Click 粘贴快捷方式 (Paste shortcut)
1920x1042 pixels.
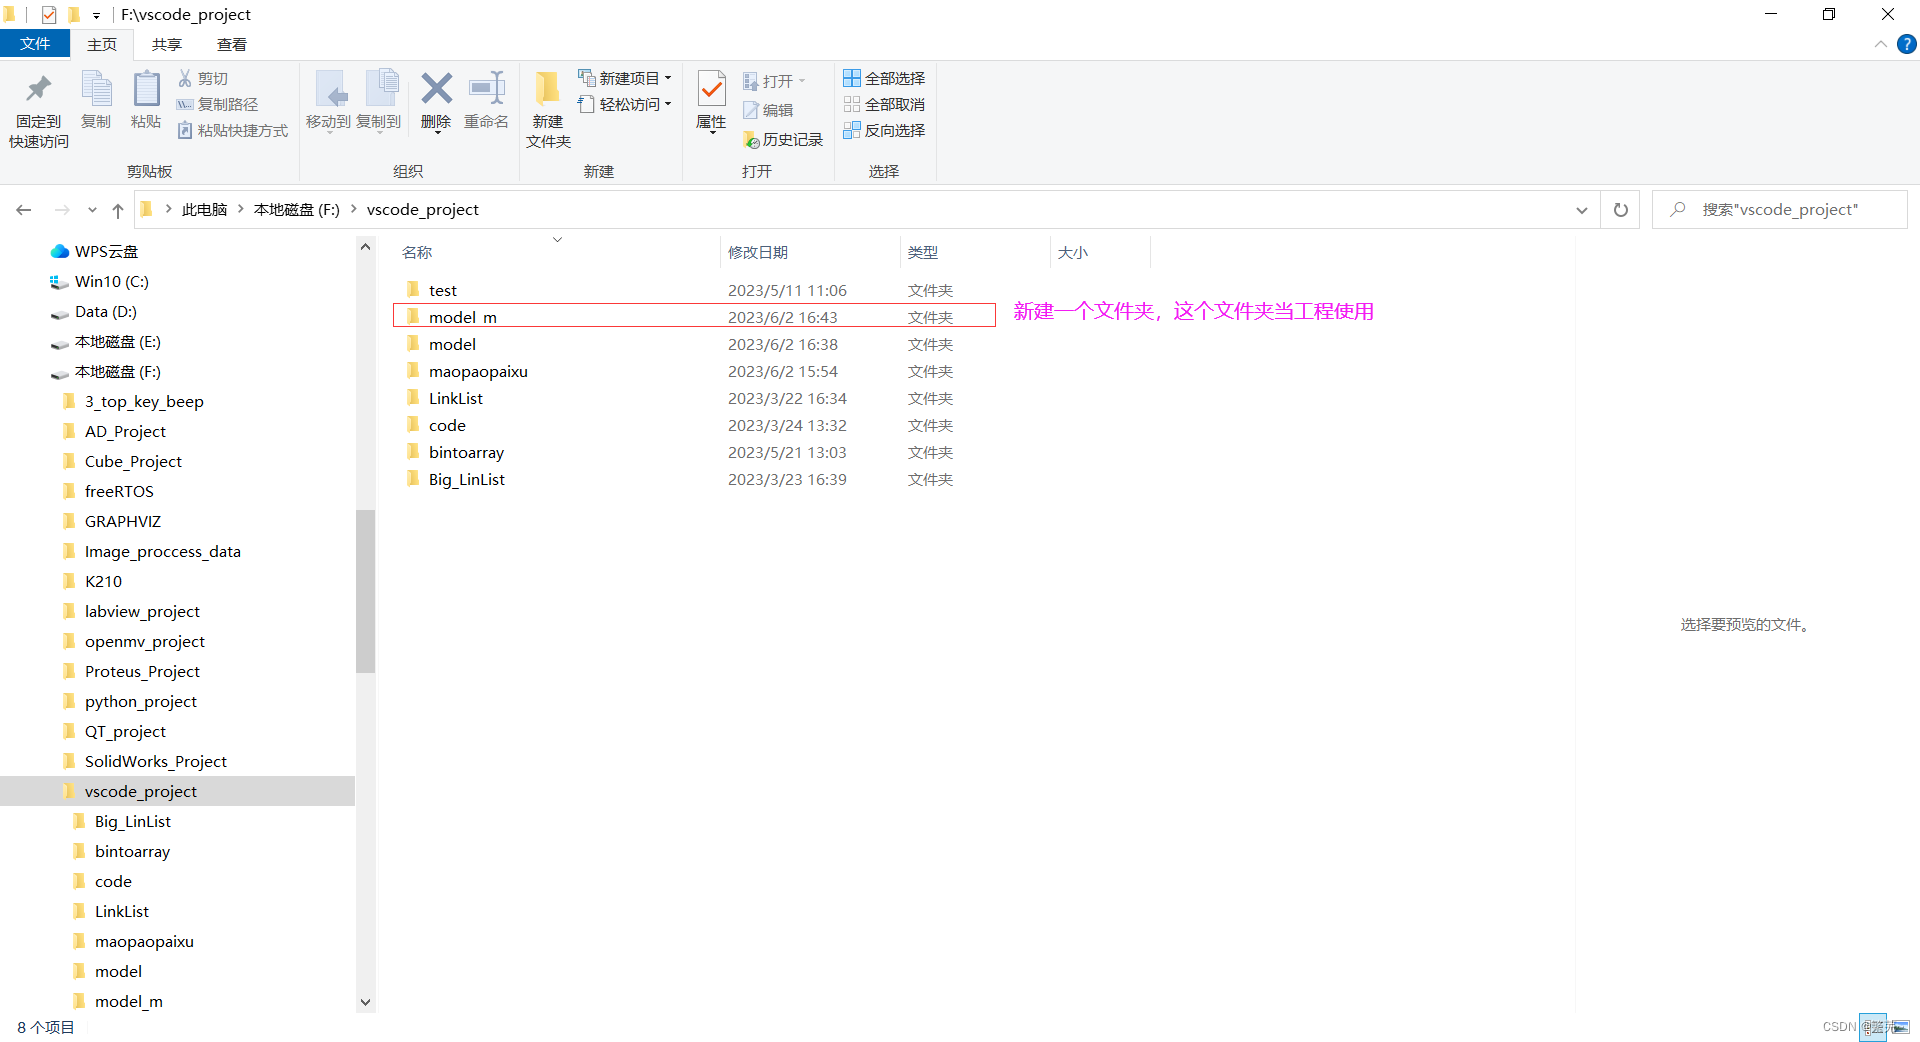coord(233,130)
